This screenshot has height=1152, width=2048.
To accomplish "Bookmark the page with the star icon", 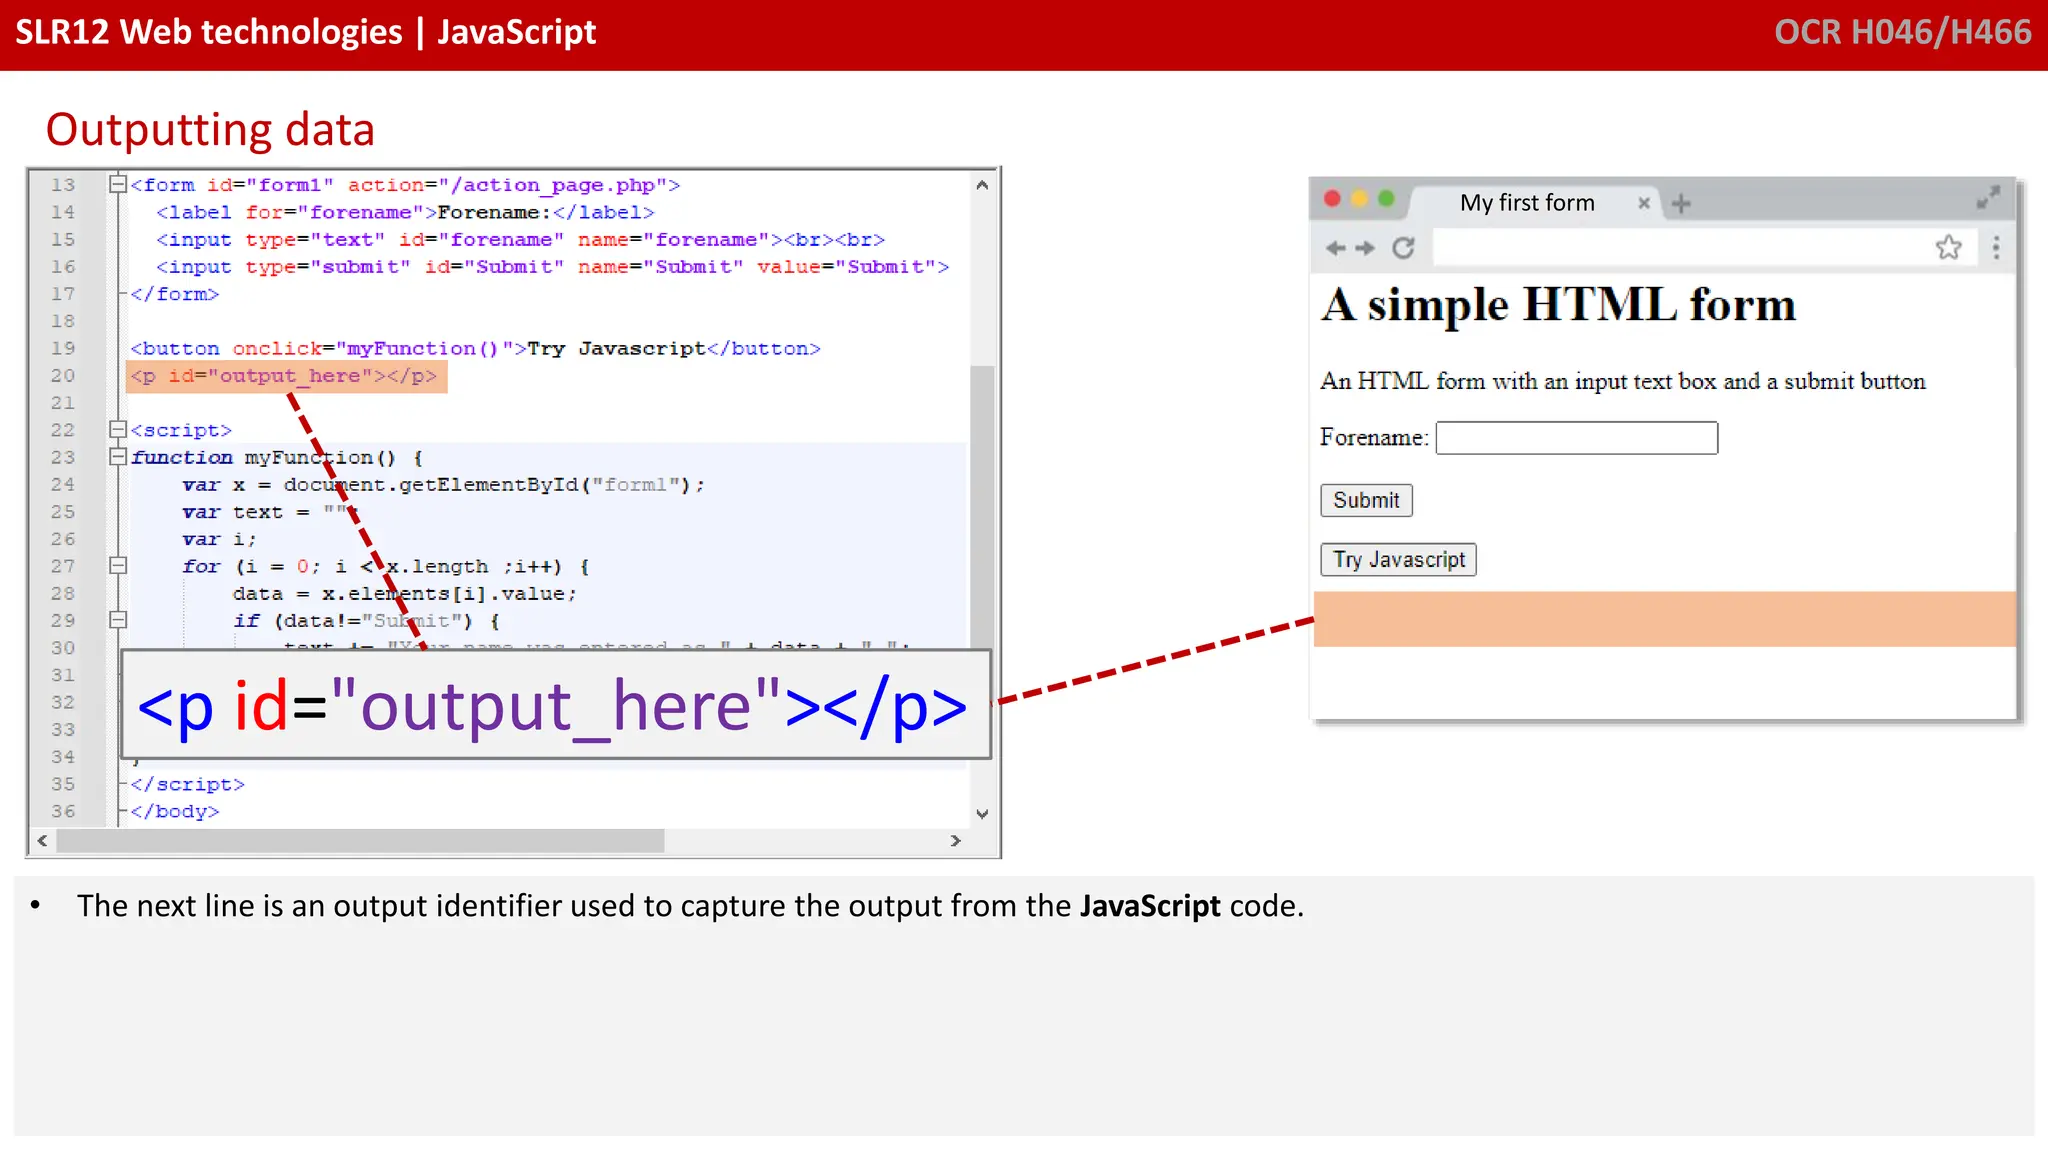I will (1948, 247).
